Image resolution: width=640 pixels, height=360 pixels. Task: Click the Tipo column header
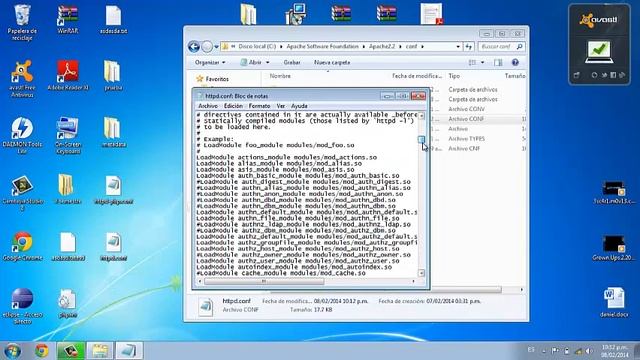coord(454,76)
